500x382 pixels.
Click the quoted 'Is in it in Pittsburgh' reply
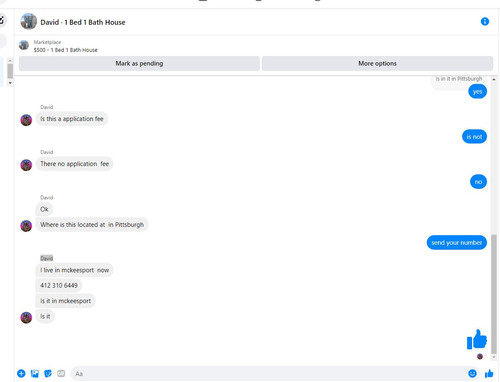click(459, 79)
